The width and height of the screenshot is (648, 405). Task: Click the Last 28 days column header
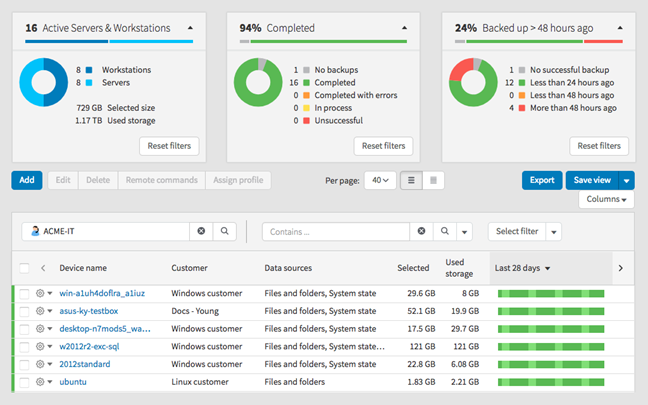pos(523,268)
